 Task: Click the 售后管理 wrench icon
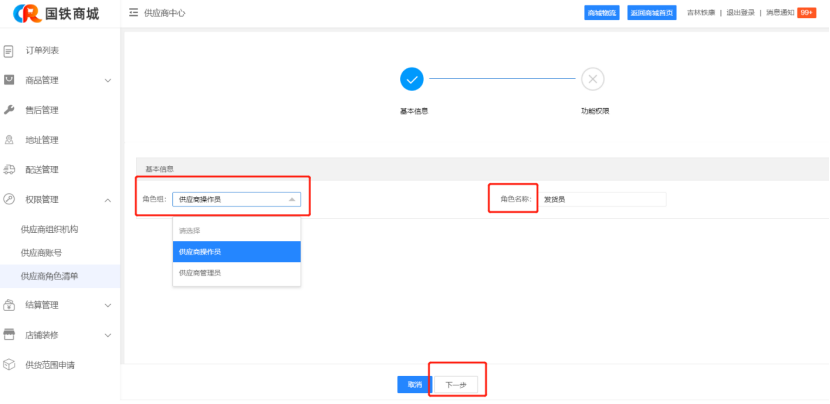click(9, 110)
